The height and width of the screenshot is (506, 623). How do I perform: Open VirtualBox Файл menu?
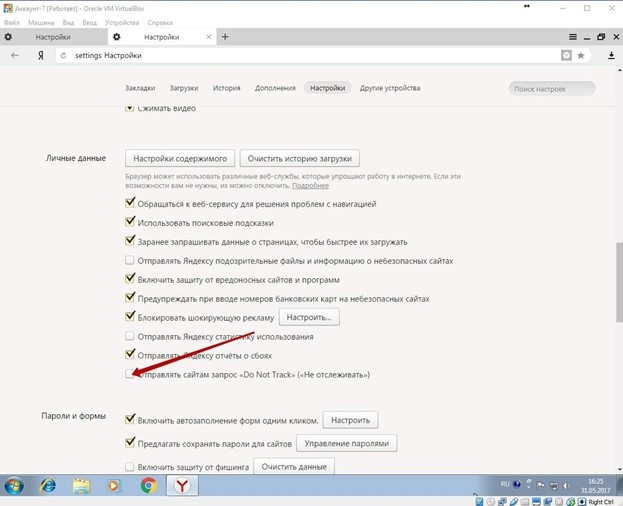pos(12,23)
